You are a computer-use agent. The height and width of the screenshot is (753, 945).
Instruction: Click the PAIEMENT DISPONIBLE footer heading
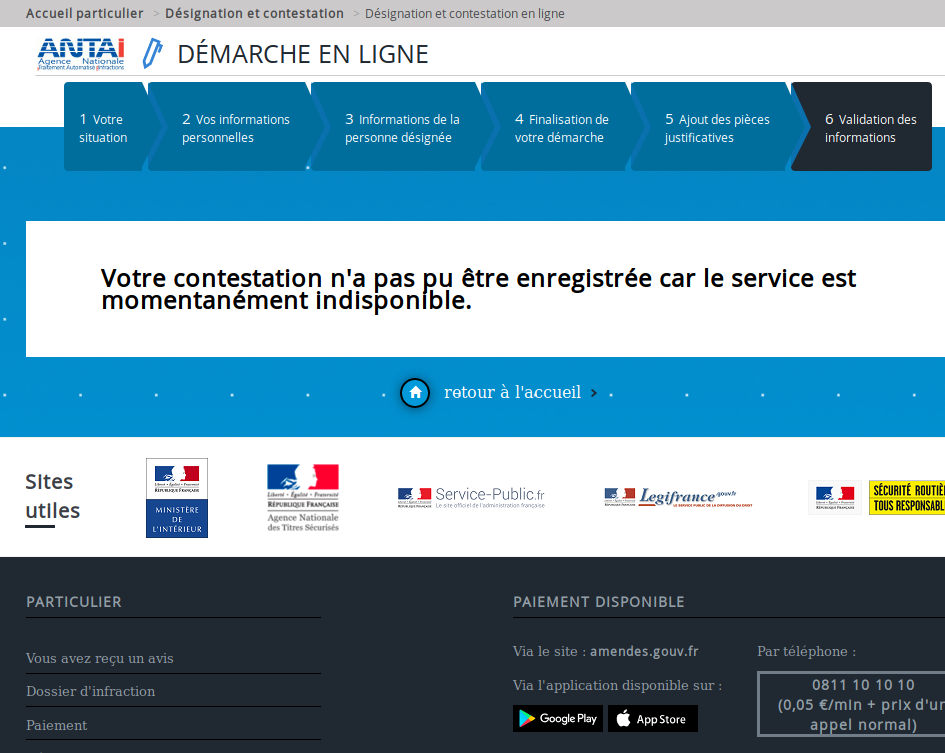[598, 602]
